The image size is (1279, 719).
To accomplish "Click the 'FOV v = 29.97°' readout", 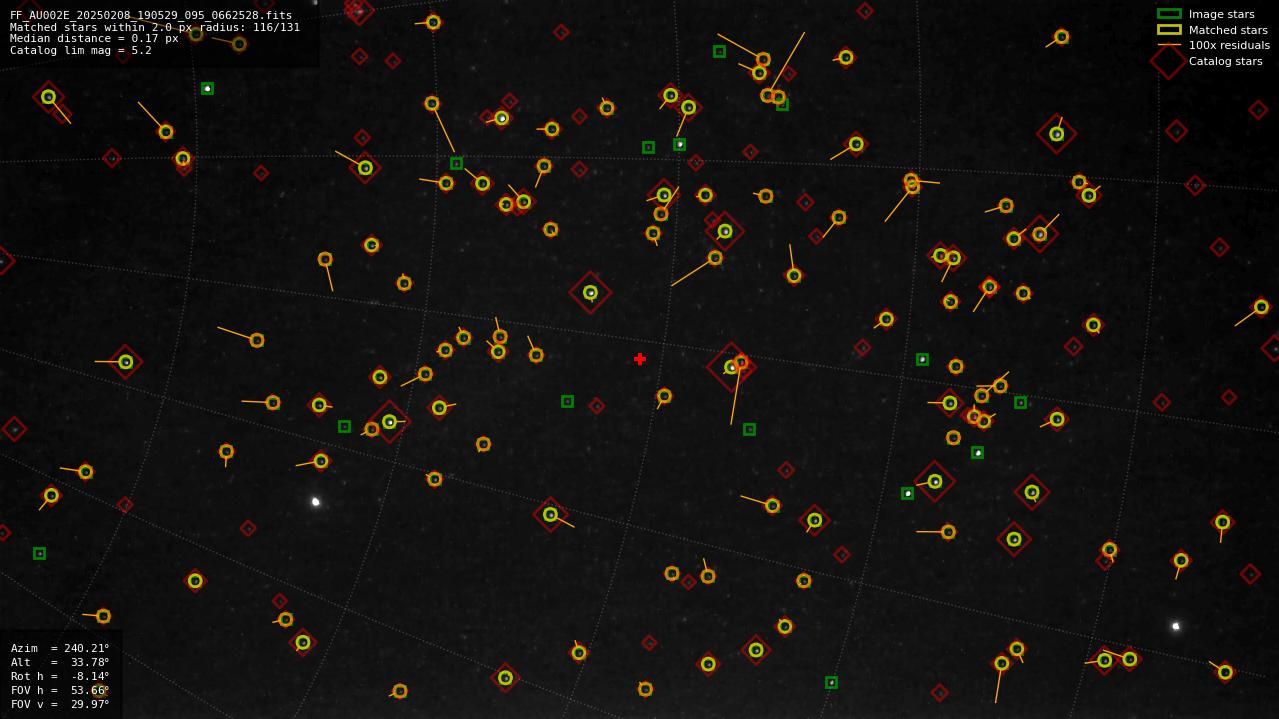I will [60, 704].
